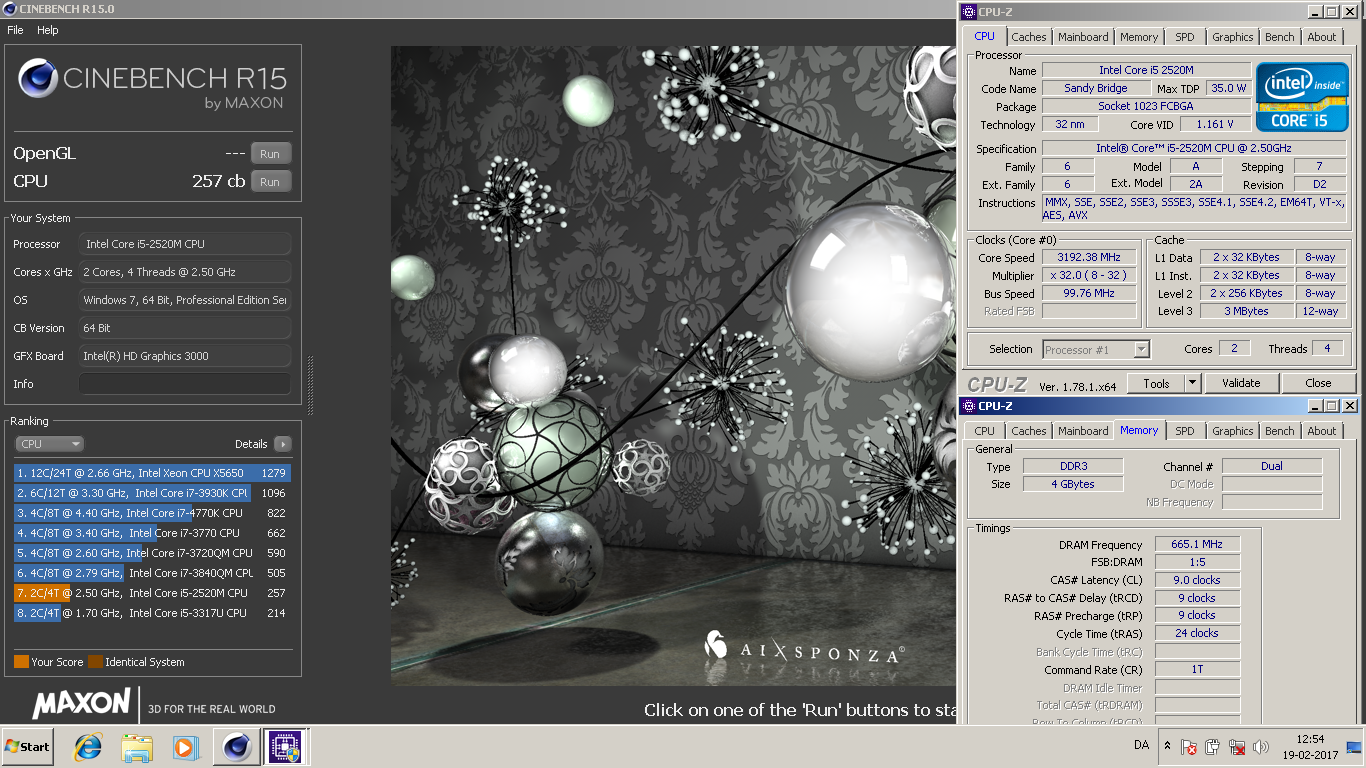This screenshot has width=1366, height=768.
Task: Open SPD tab in upper CPU-Z window
Action: click(1185, 37)
